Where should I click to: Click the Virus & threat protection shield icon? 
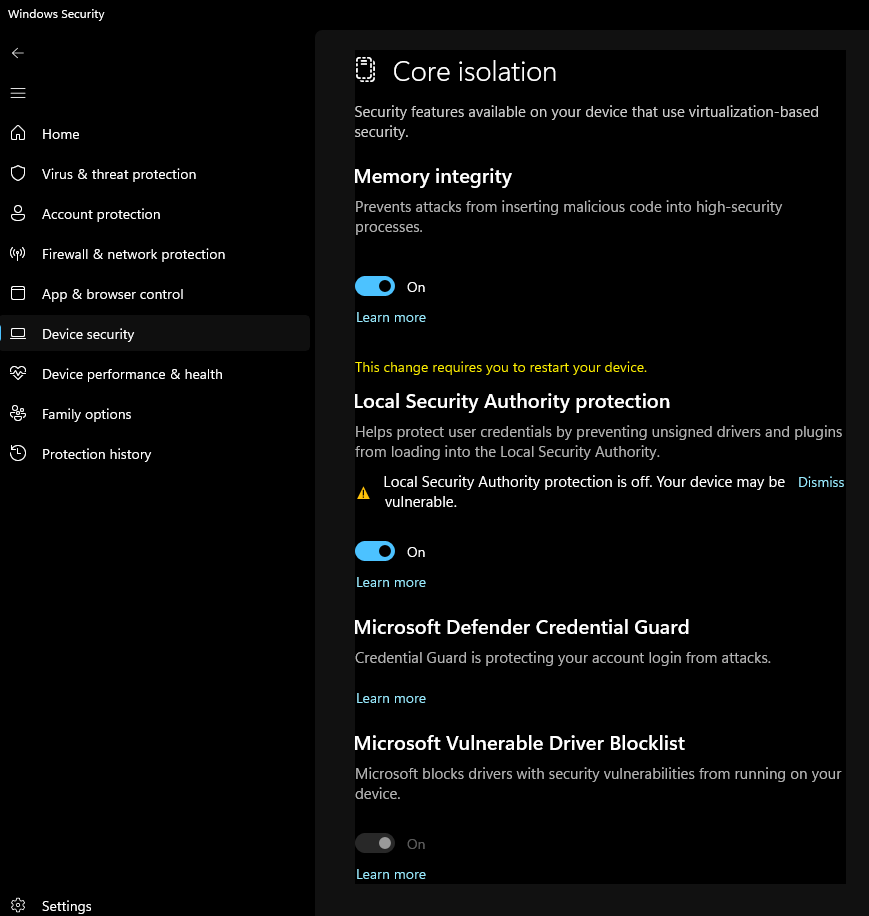pyautogui.click(x=18, y=174)
